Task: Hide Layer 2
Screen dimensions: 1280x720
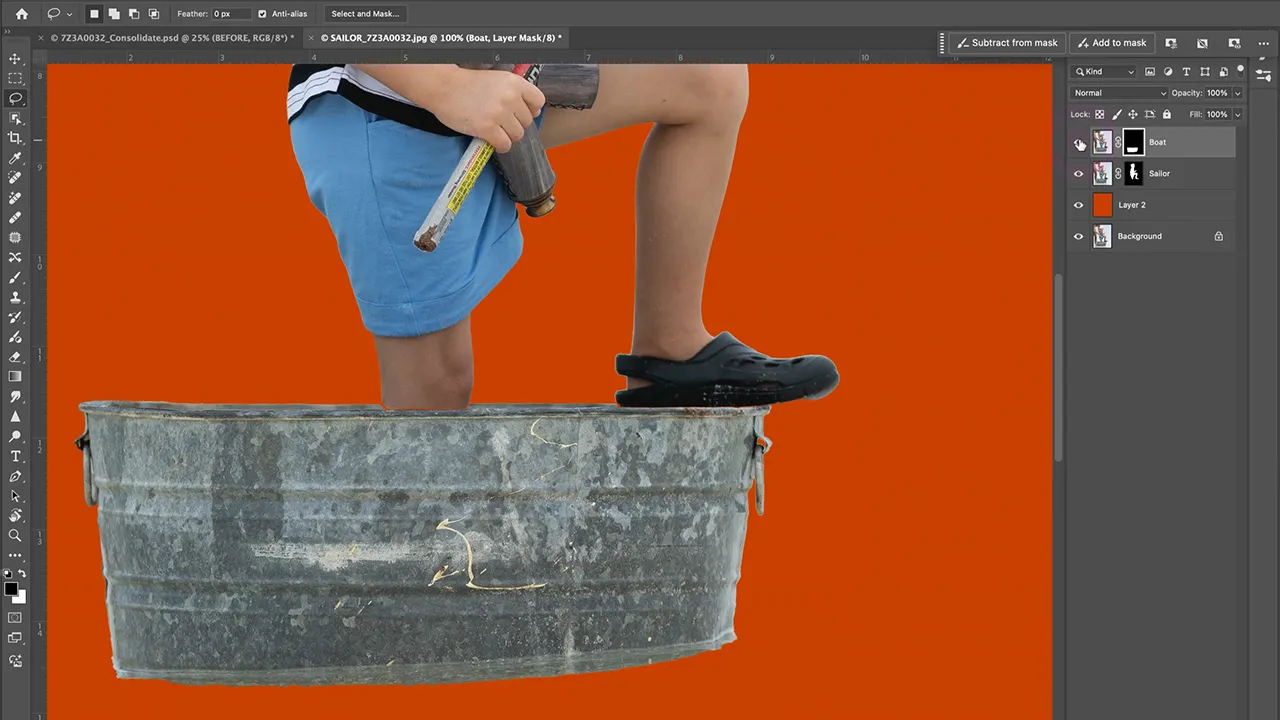Action: coord(1078,205)
